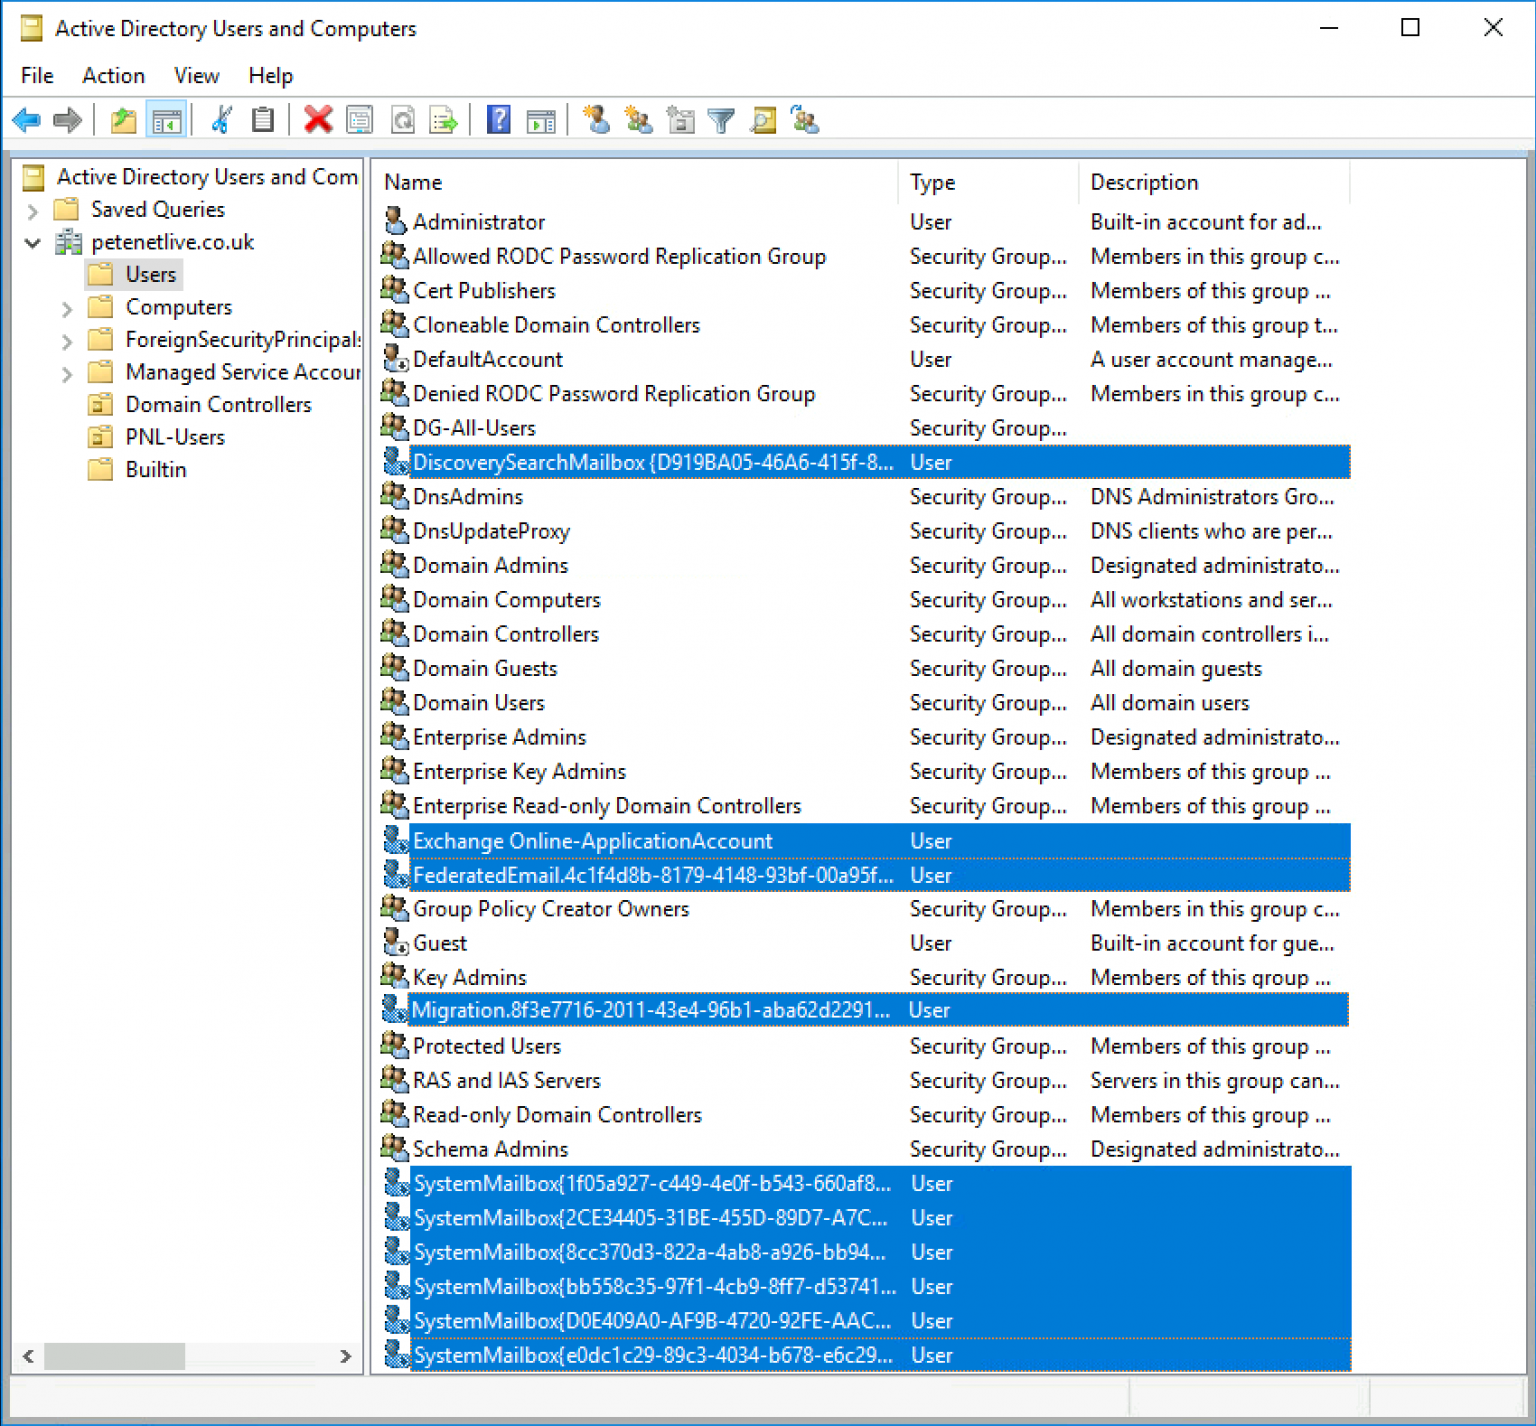Image resolution: width=1536 pixels, height=1426 pixels.
Task: Export the list using the export icon
Action: point(444,120)
